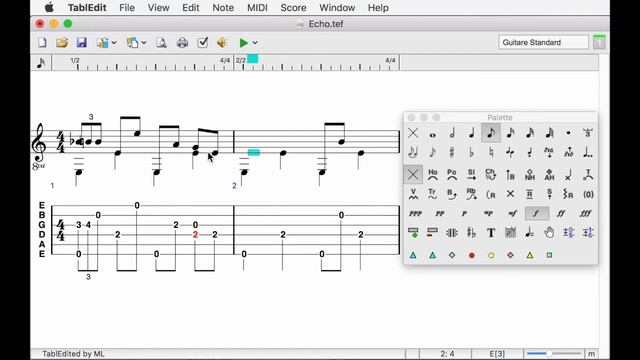
Task: Open the MIDI menu
Action: pyautogui.click(x=257, y=8)
